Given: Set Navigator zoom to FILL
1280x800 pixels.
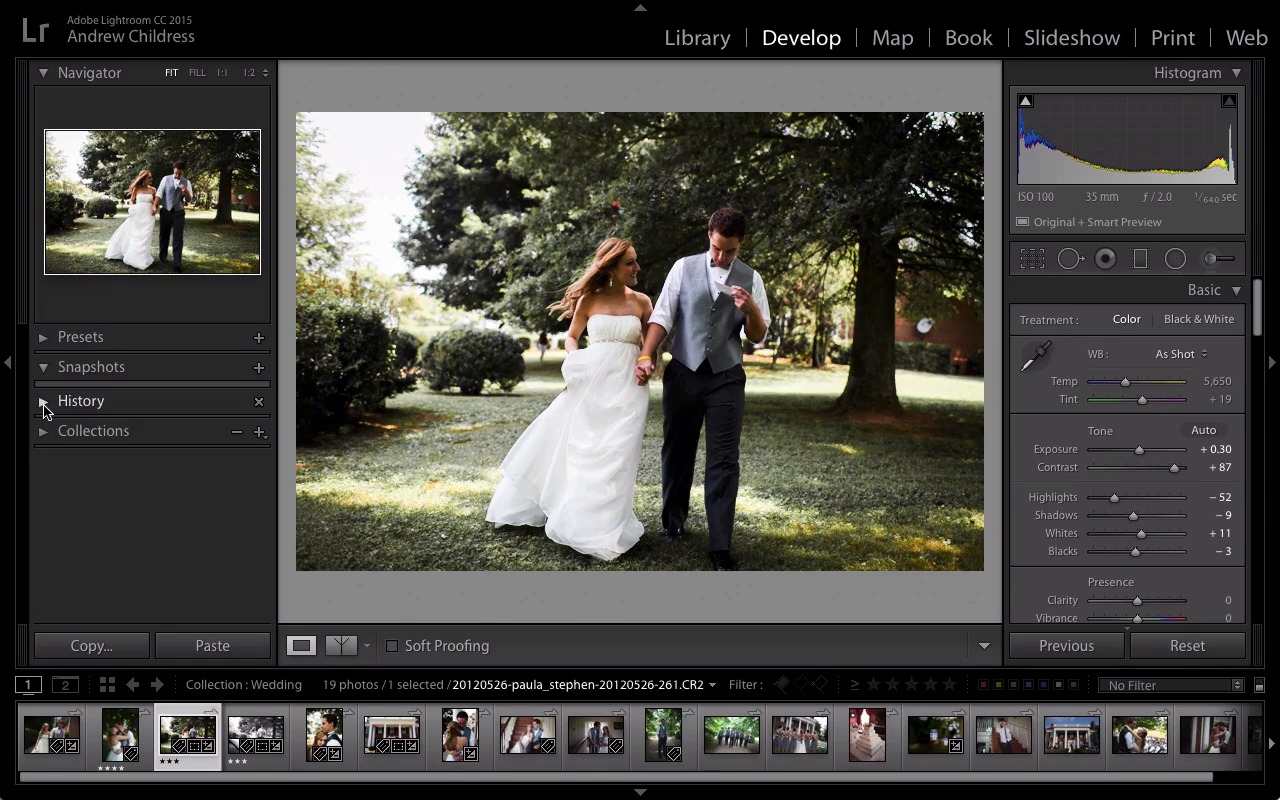Looking at the screenshot, I should coord(197,73).
